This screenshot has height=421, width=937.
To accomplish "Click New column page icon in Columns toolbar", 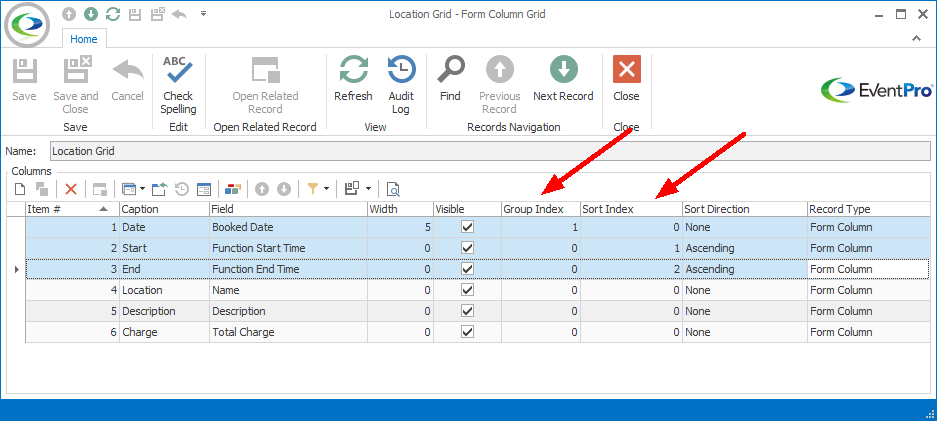I will point(20,189).
